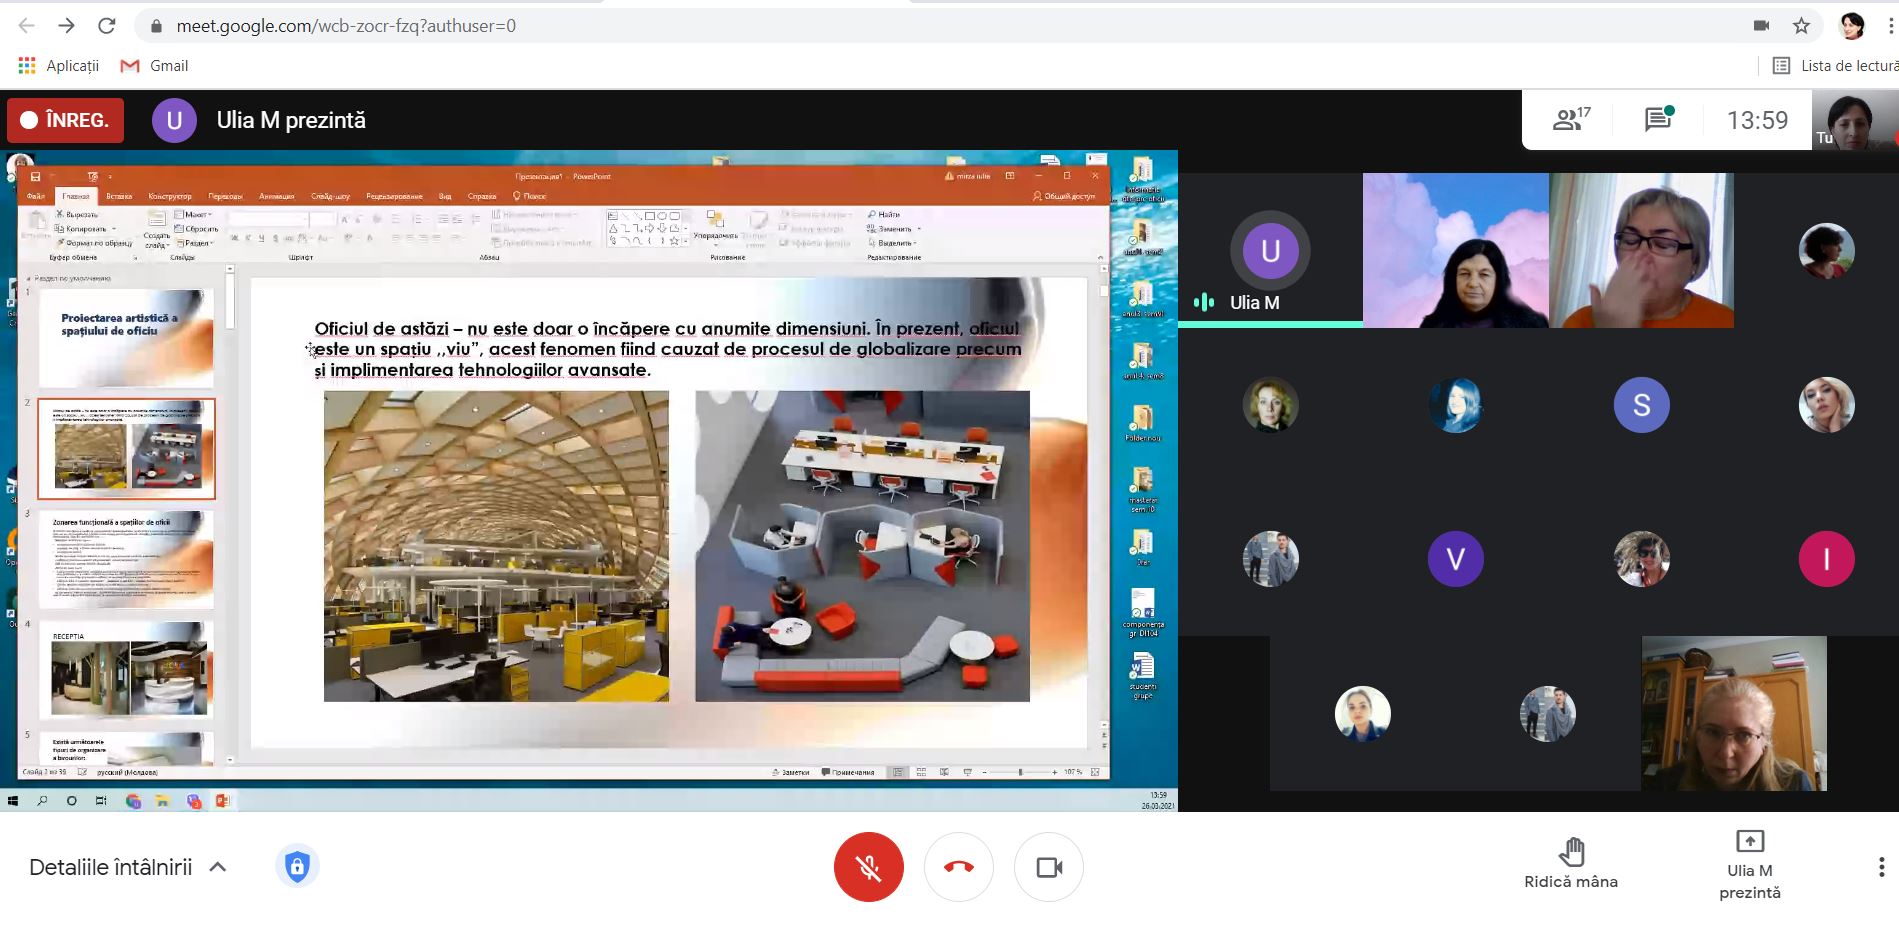This screenshot has width=1899, height=930.
Task: Toggle the camera on or off
Action: tap(1048, 867)
